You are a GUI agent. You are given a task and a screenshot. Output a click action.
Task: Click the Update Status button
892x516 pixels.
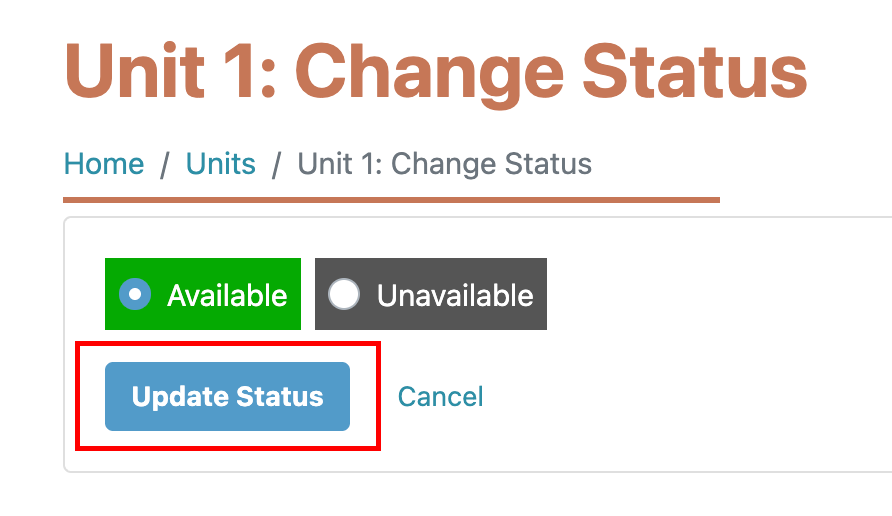[x=228, y=397]
